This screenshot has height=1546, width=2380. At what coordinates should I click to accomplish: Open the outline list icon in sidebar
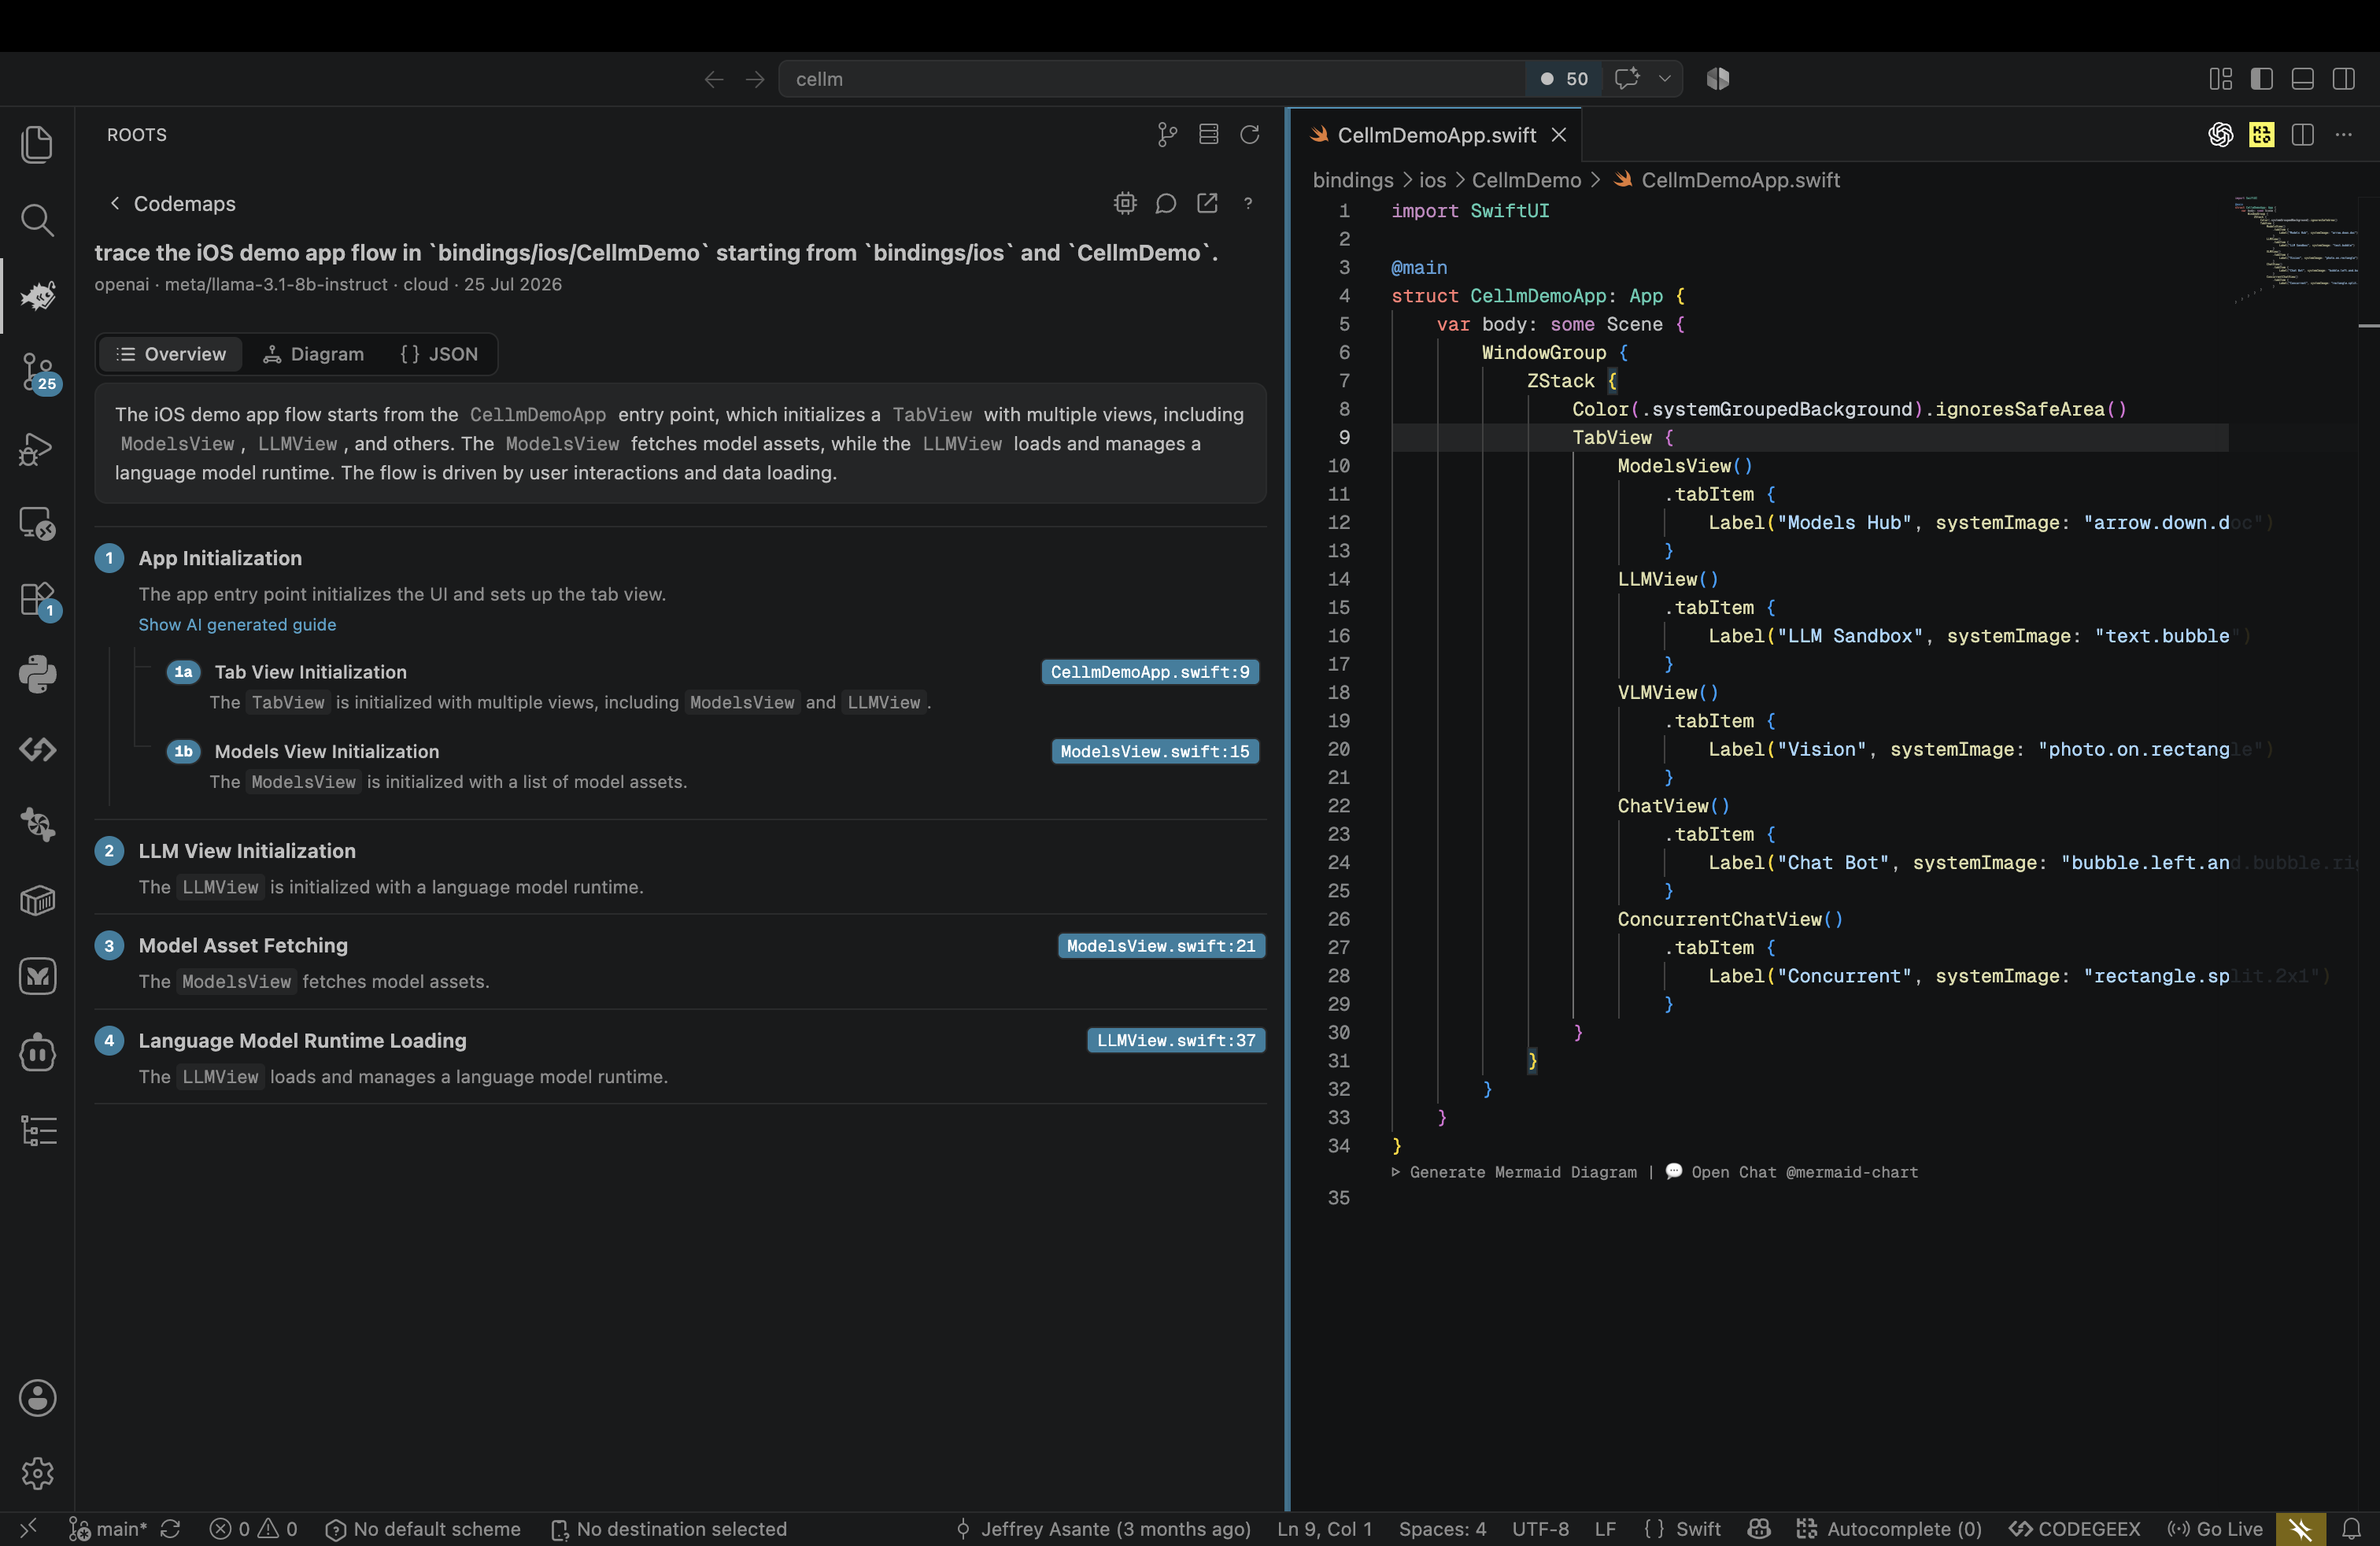click(x=37, y=1130)
